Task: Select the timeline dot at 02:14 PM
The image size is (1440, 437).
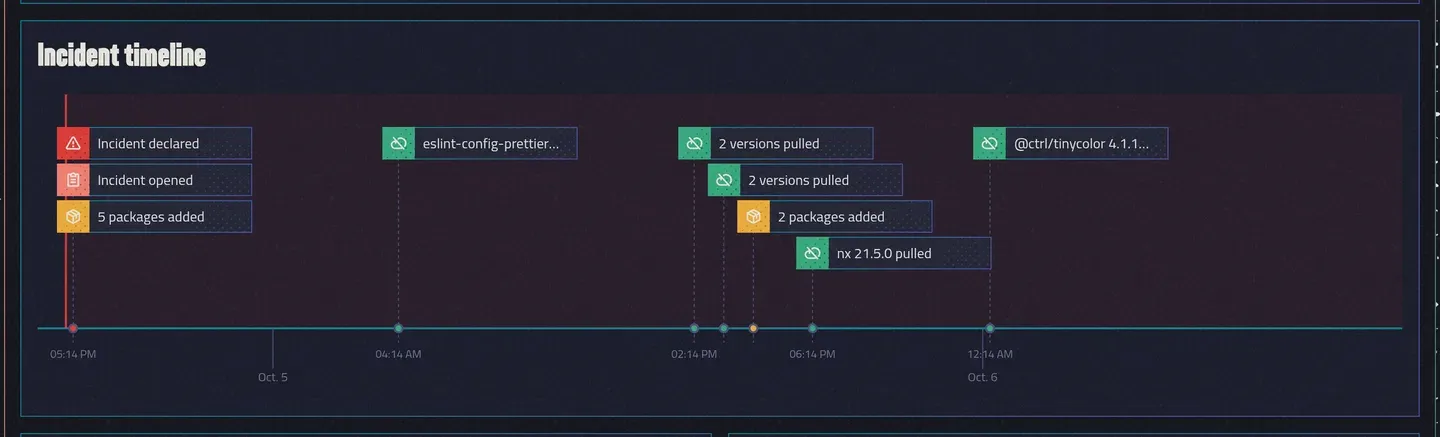Action: pos(694,328)
